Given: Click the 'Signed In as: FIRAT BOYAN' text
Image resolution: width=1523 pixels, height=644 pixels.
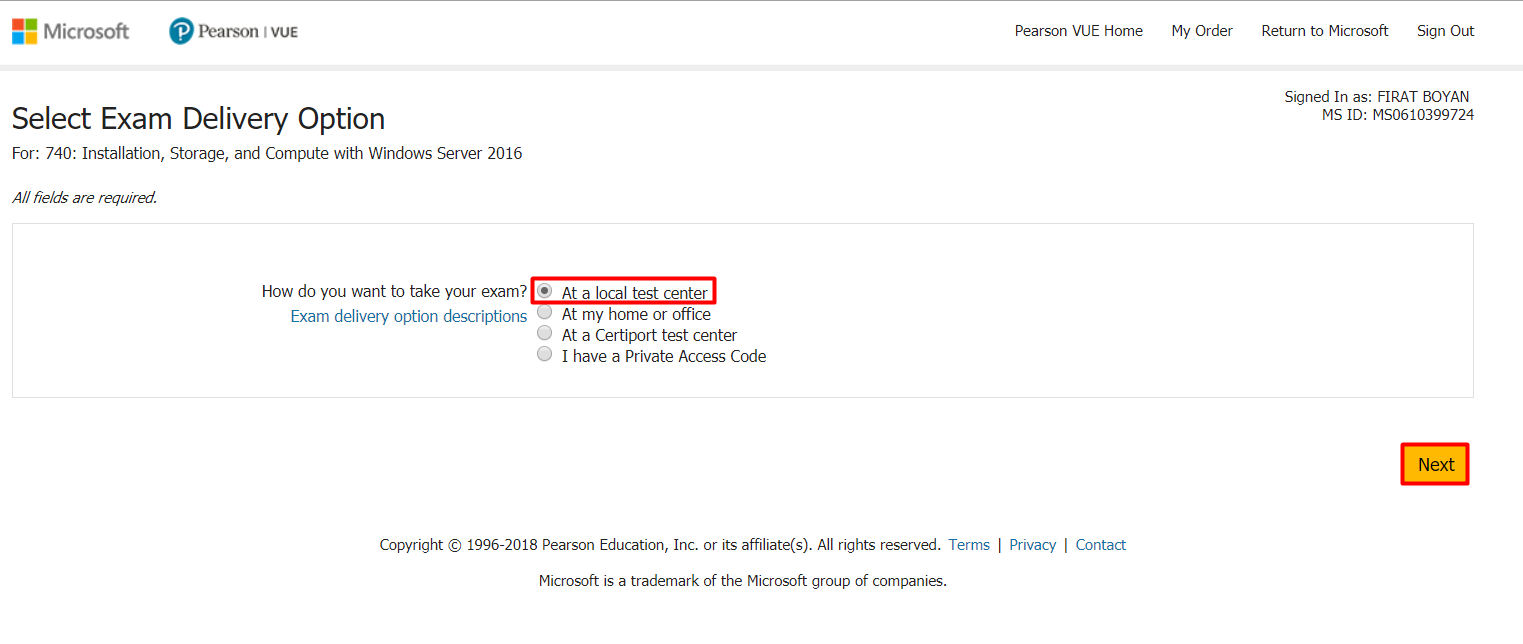Looking at the screenshot, I should pos(1377,97).
